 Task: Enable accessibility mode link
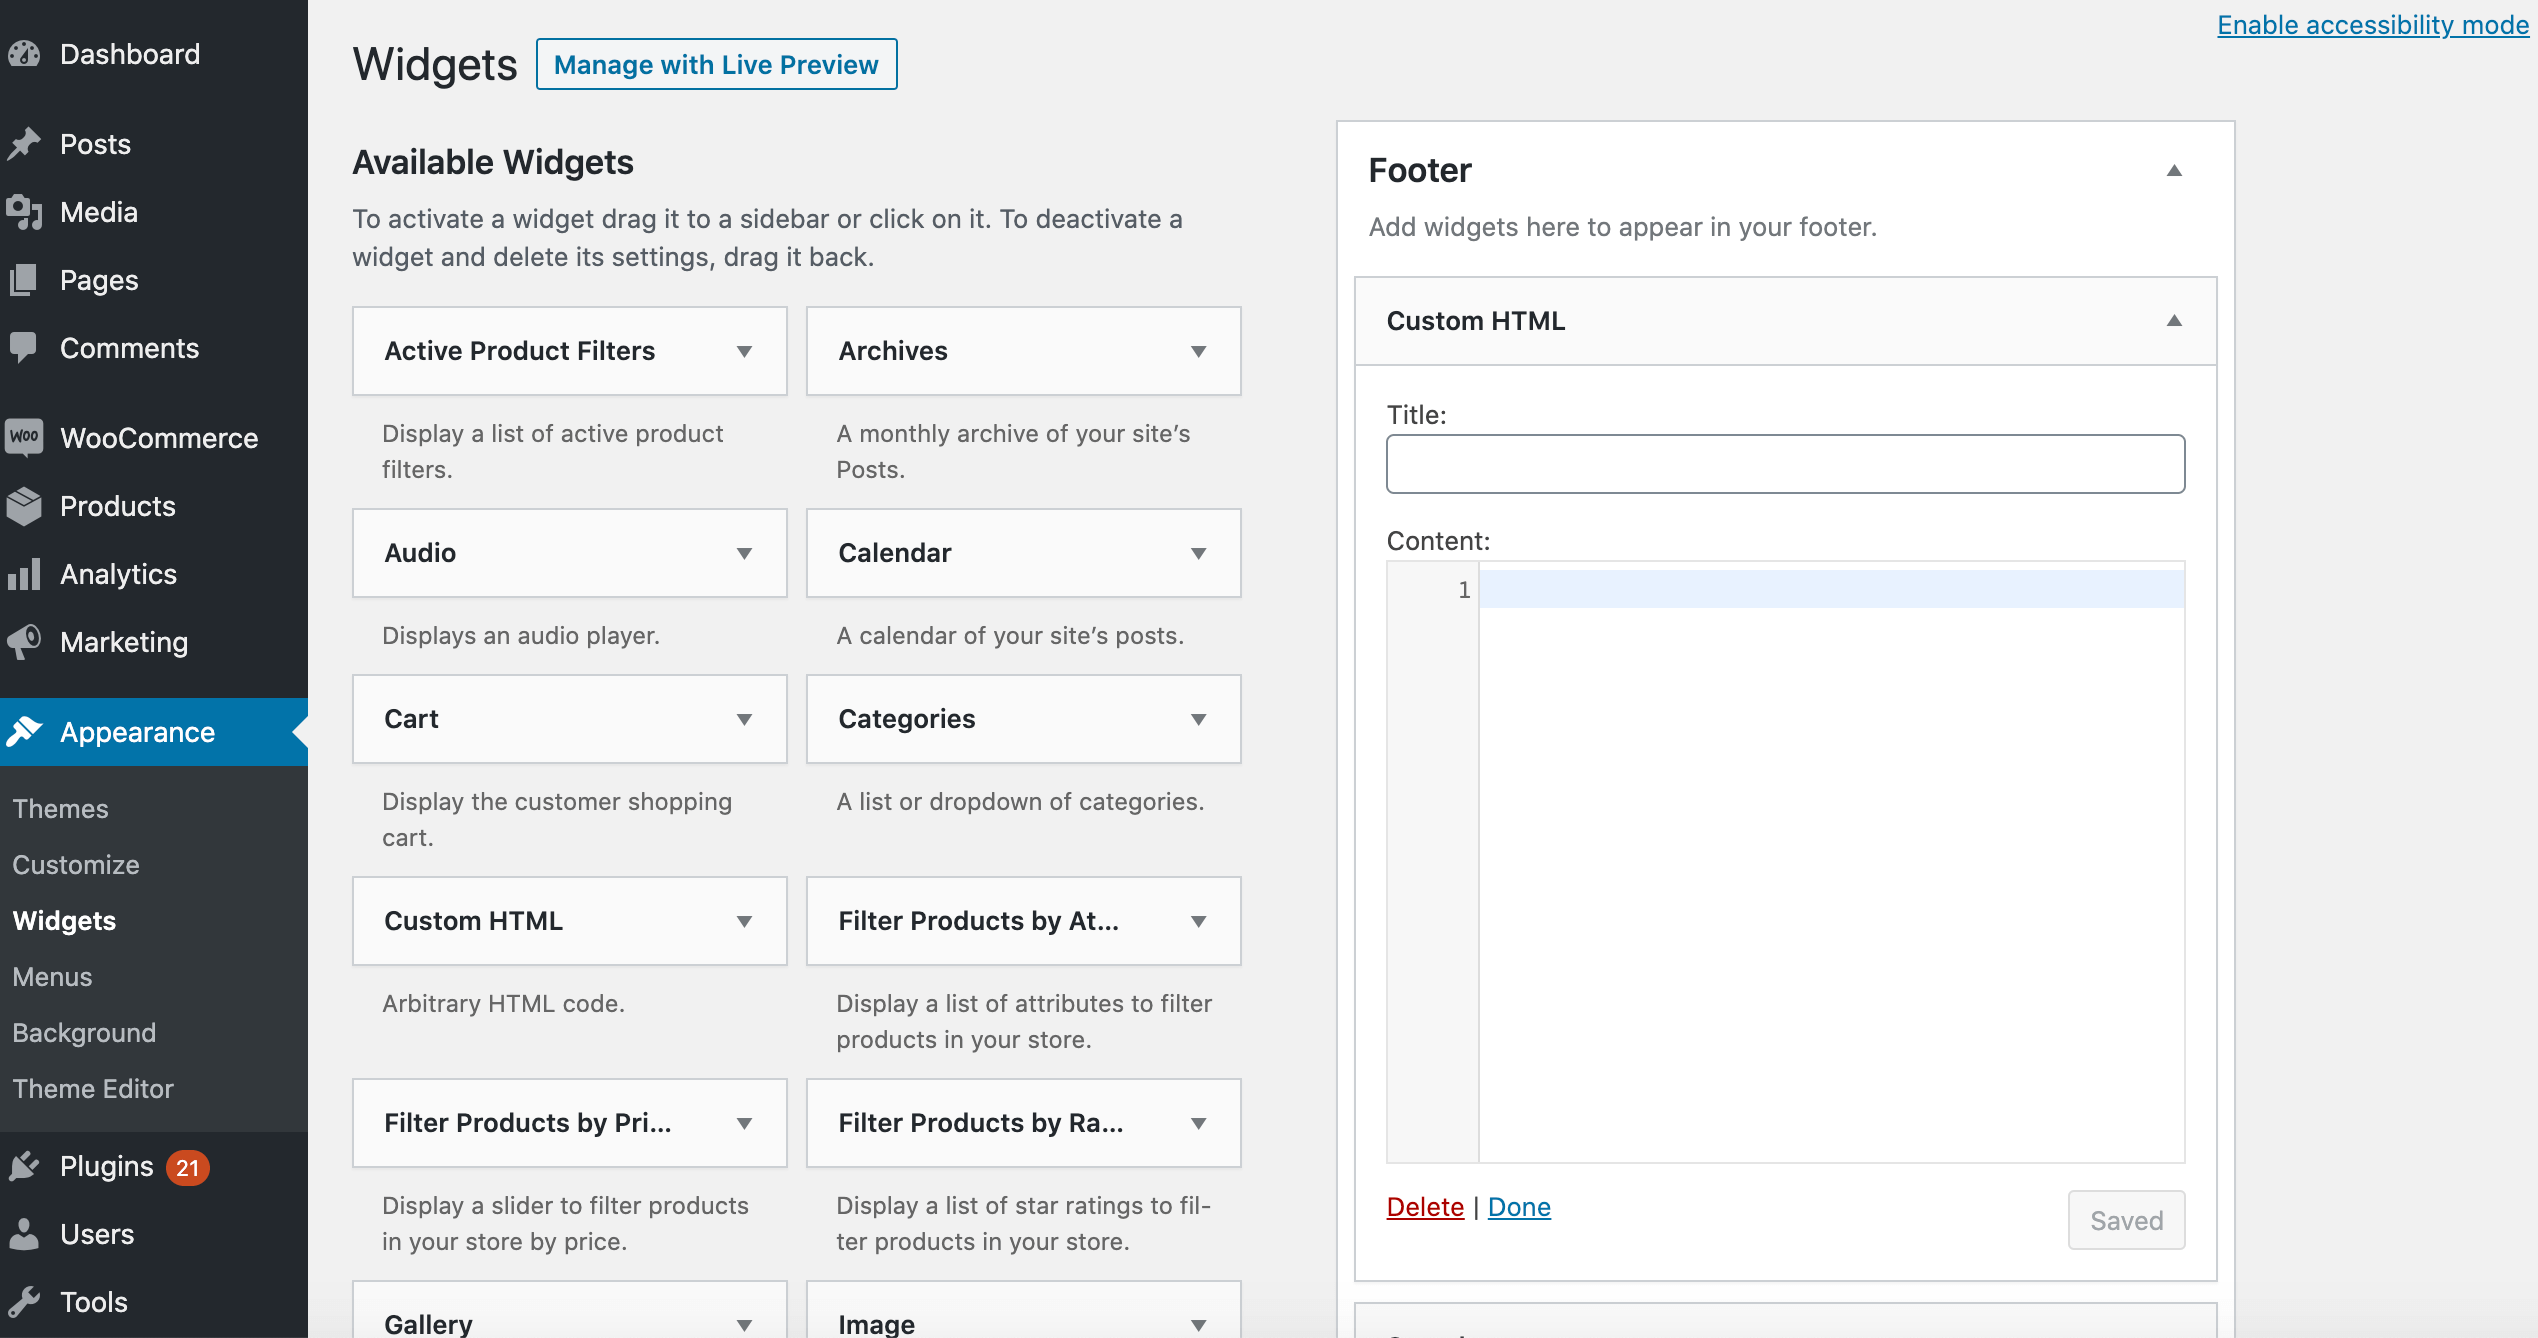(2372, 25)
